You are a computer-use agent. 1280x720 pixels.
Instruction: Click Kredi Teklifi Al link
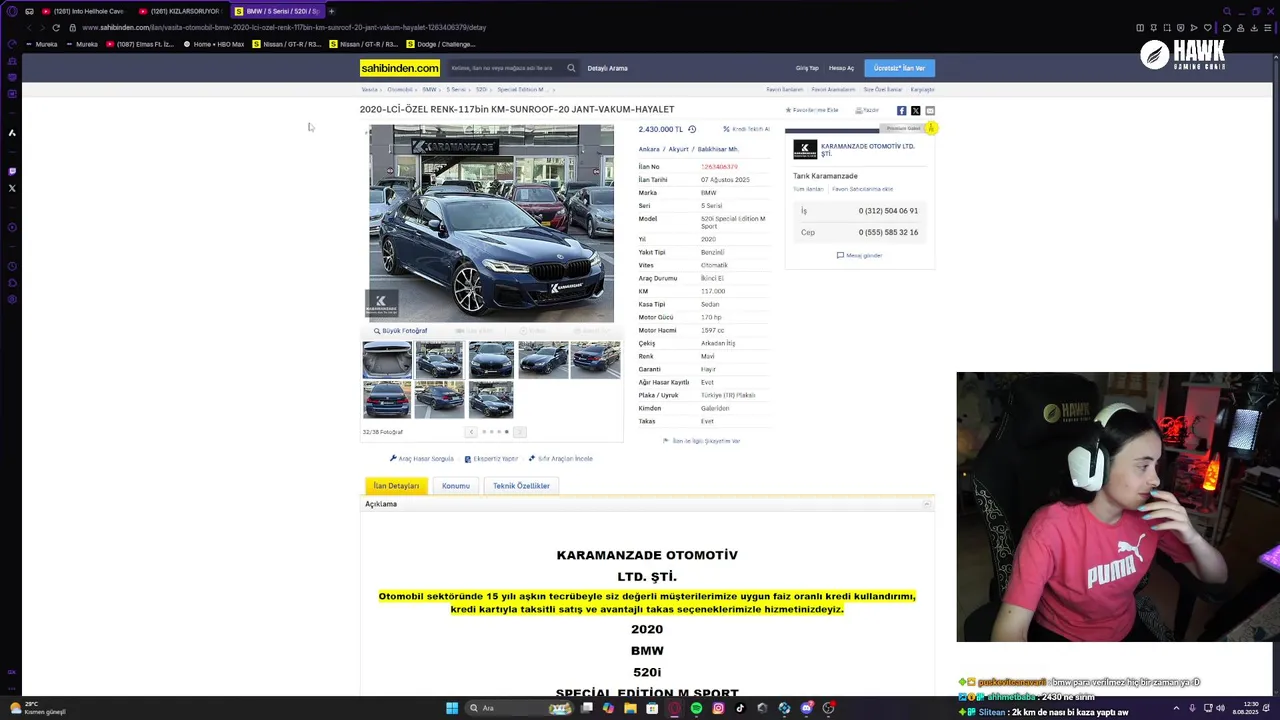pyautogui.click(x=746, y=129)
